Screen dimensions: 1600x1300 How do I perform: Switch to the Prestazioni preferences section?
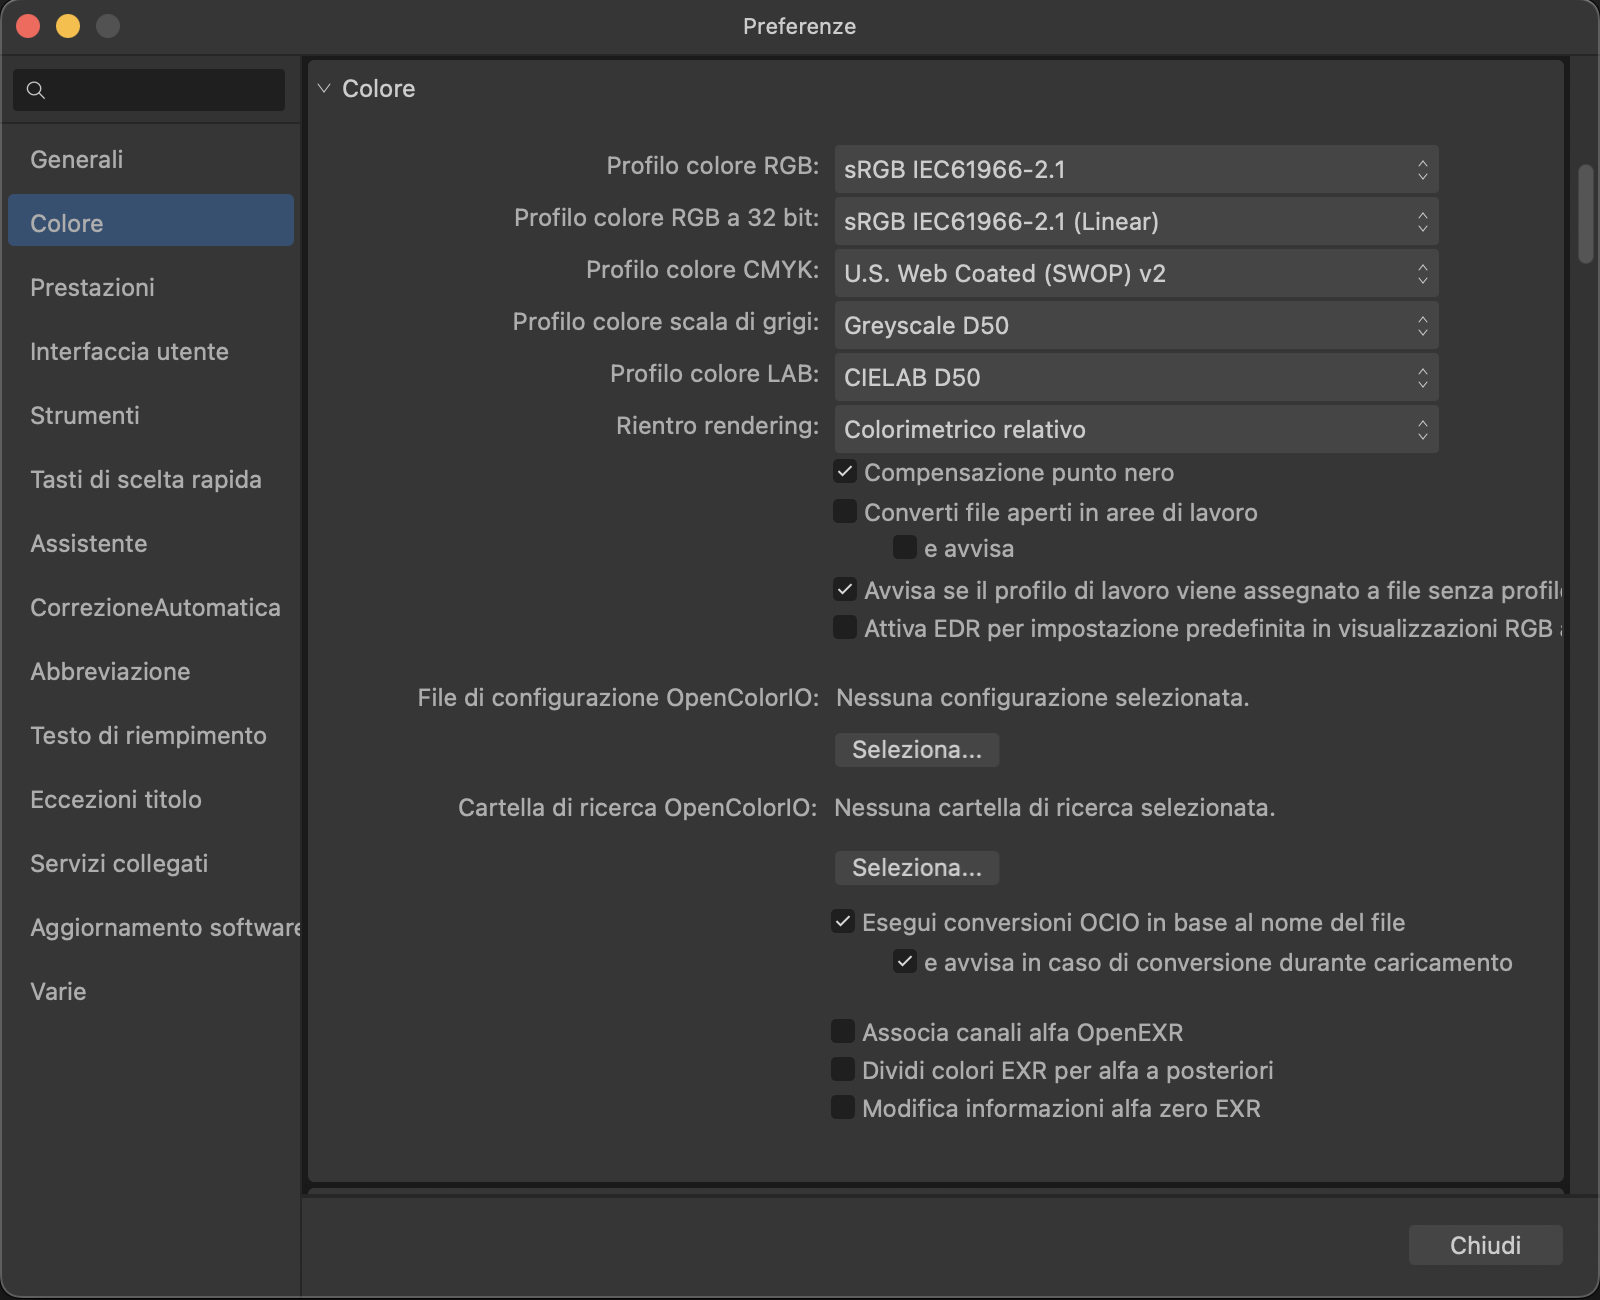[92, 288]
